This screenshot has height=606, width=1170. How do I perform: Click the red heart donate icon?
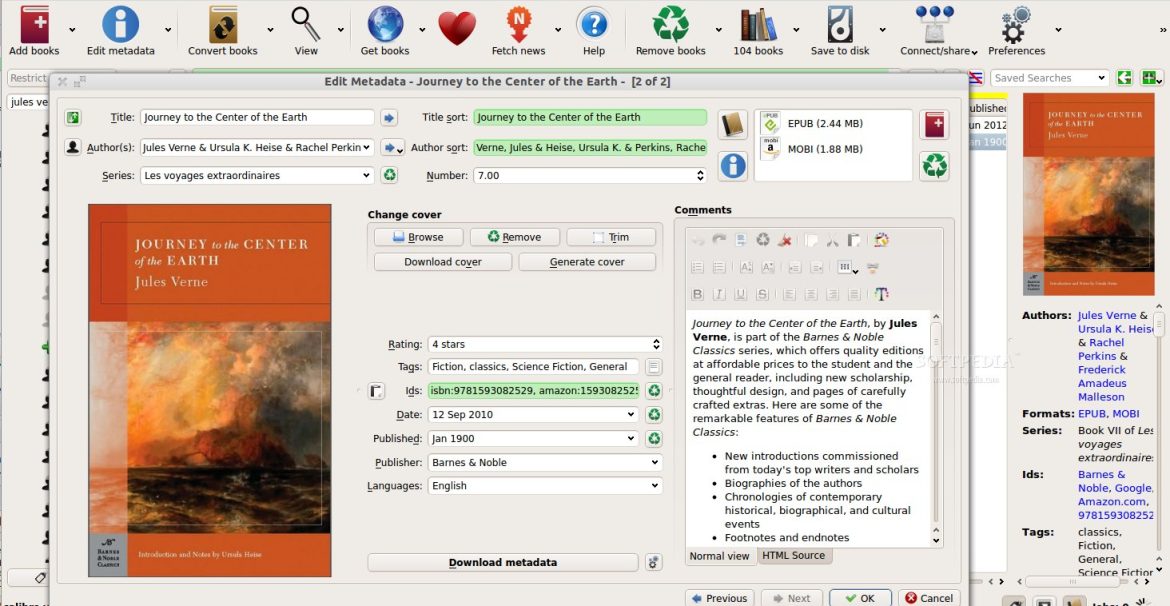point(457,28)
